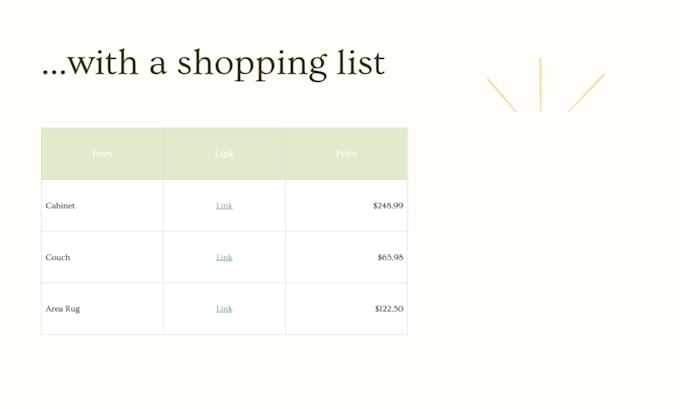The height and width of the screenshot is (409, 680).
Task: Open the Link in the Couch row
Action: pos(224,257)
